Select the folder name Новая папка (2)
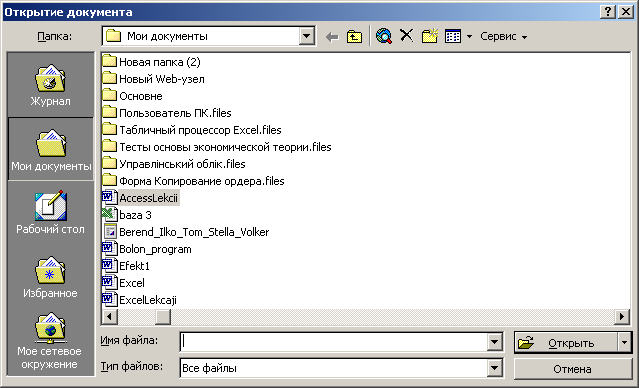639x388 pixels. click(160, 62)
